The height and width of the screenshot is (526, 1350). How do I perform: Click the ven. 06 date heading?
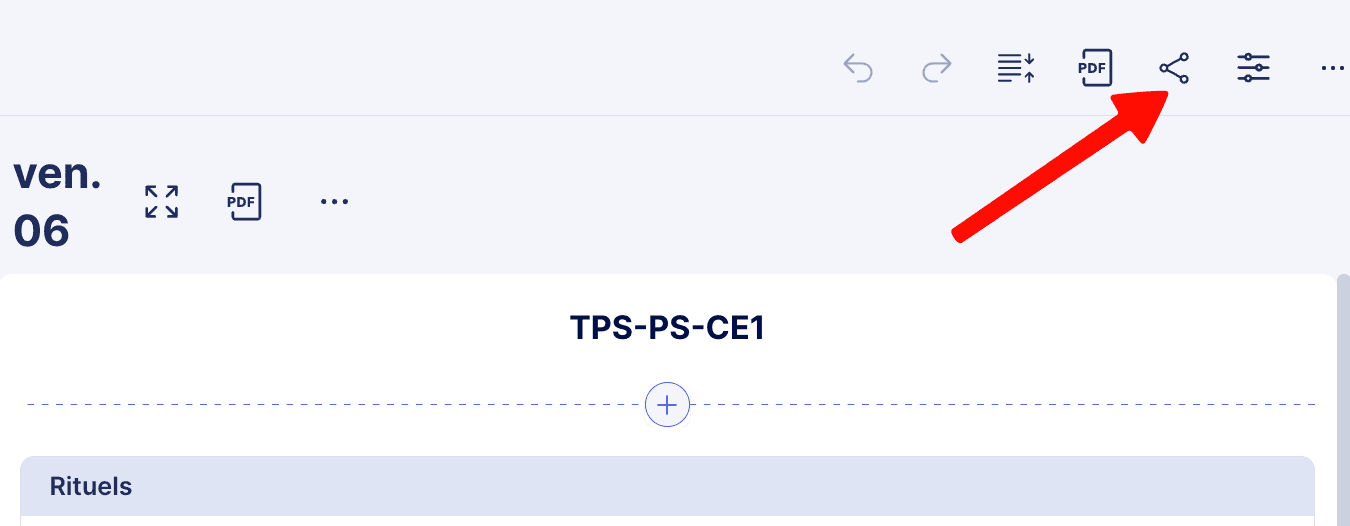[x=58, y=174]
